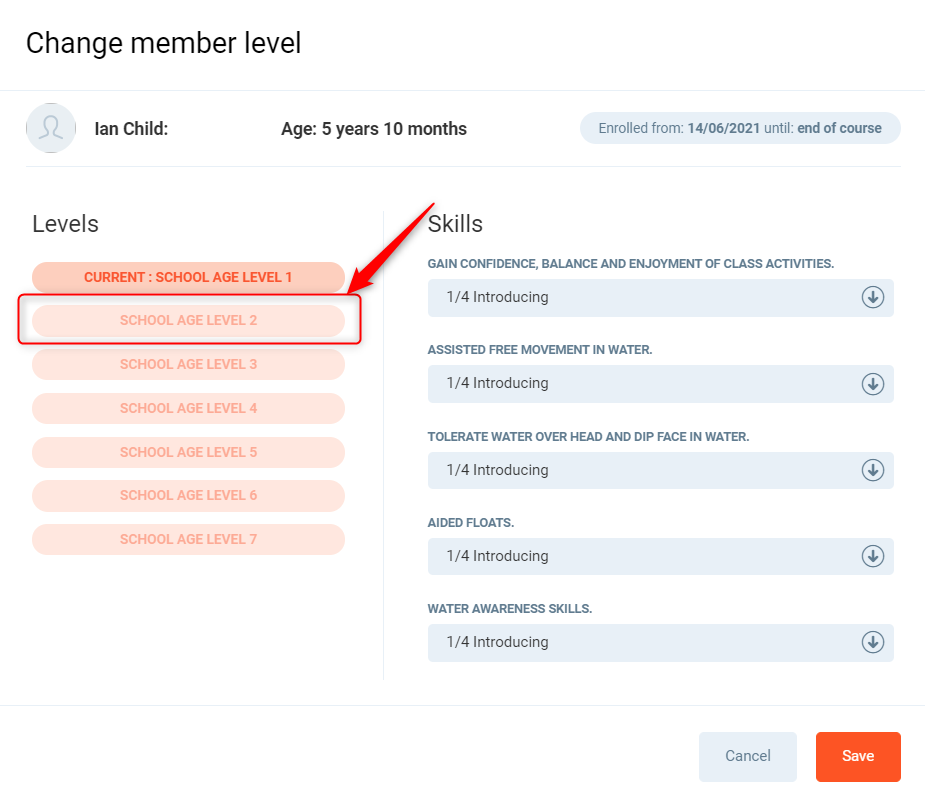
Task: Cancel the member level change
Action: point(747,756)
